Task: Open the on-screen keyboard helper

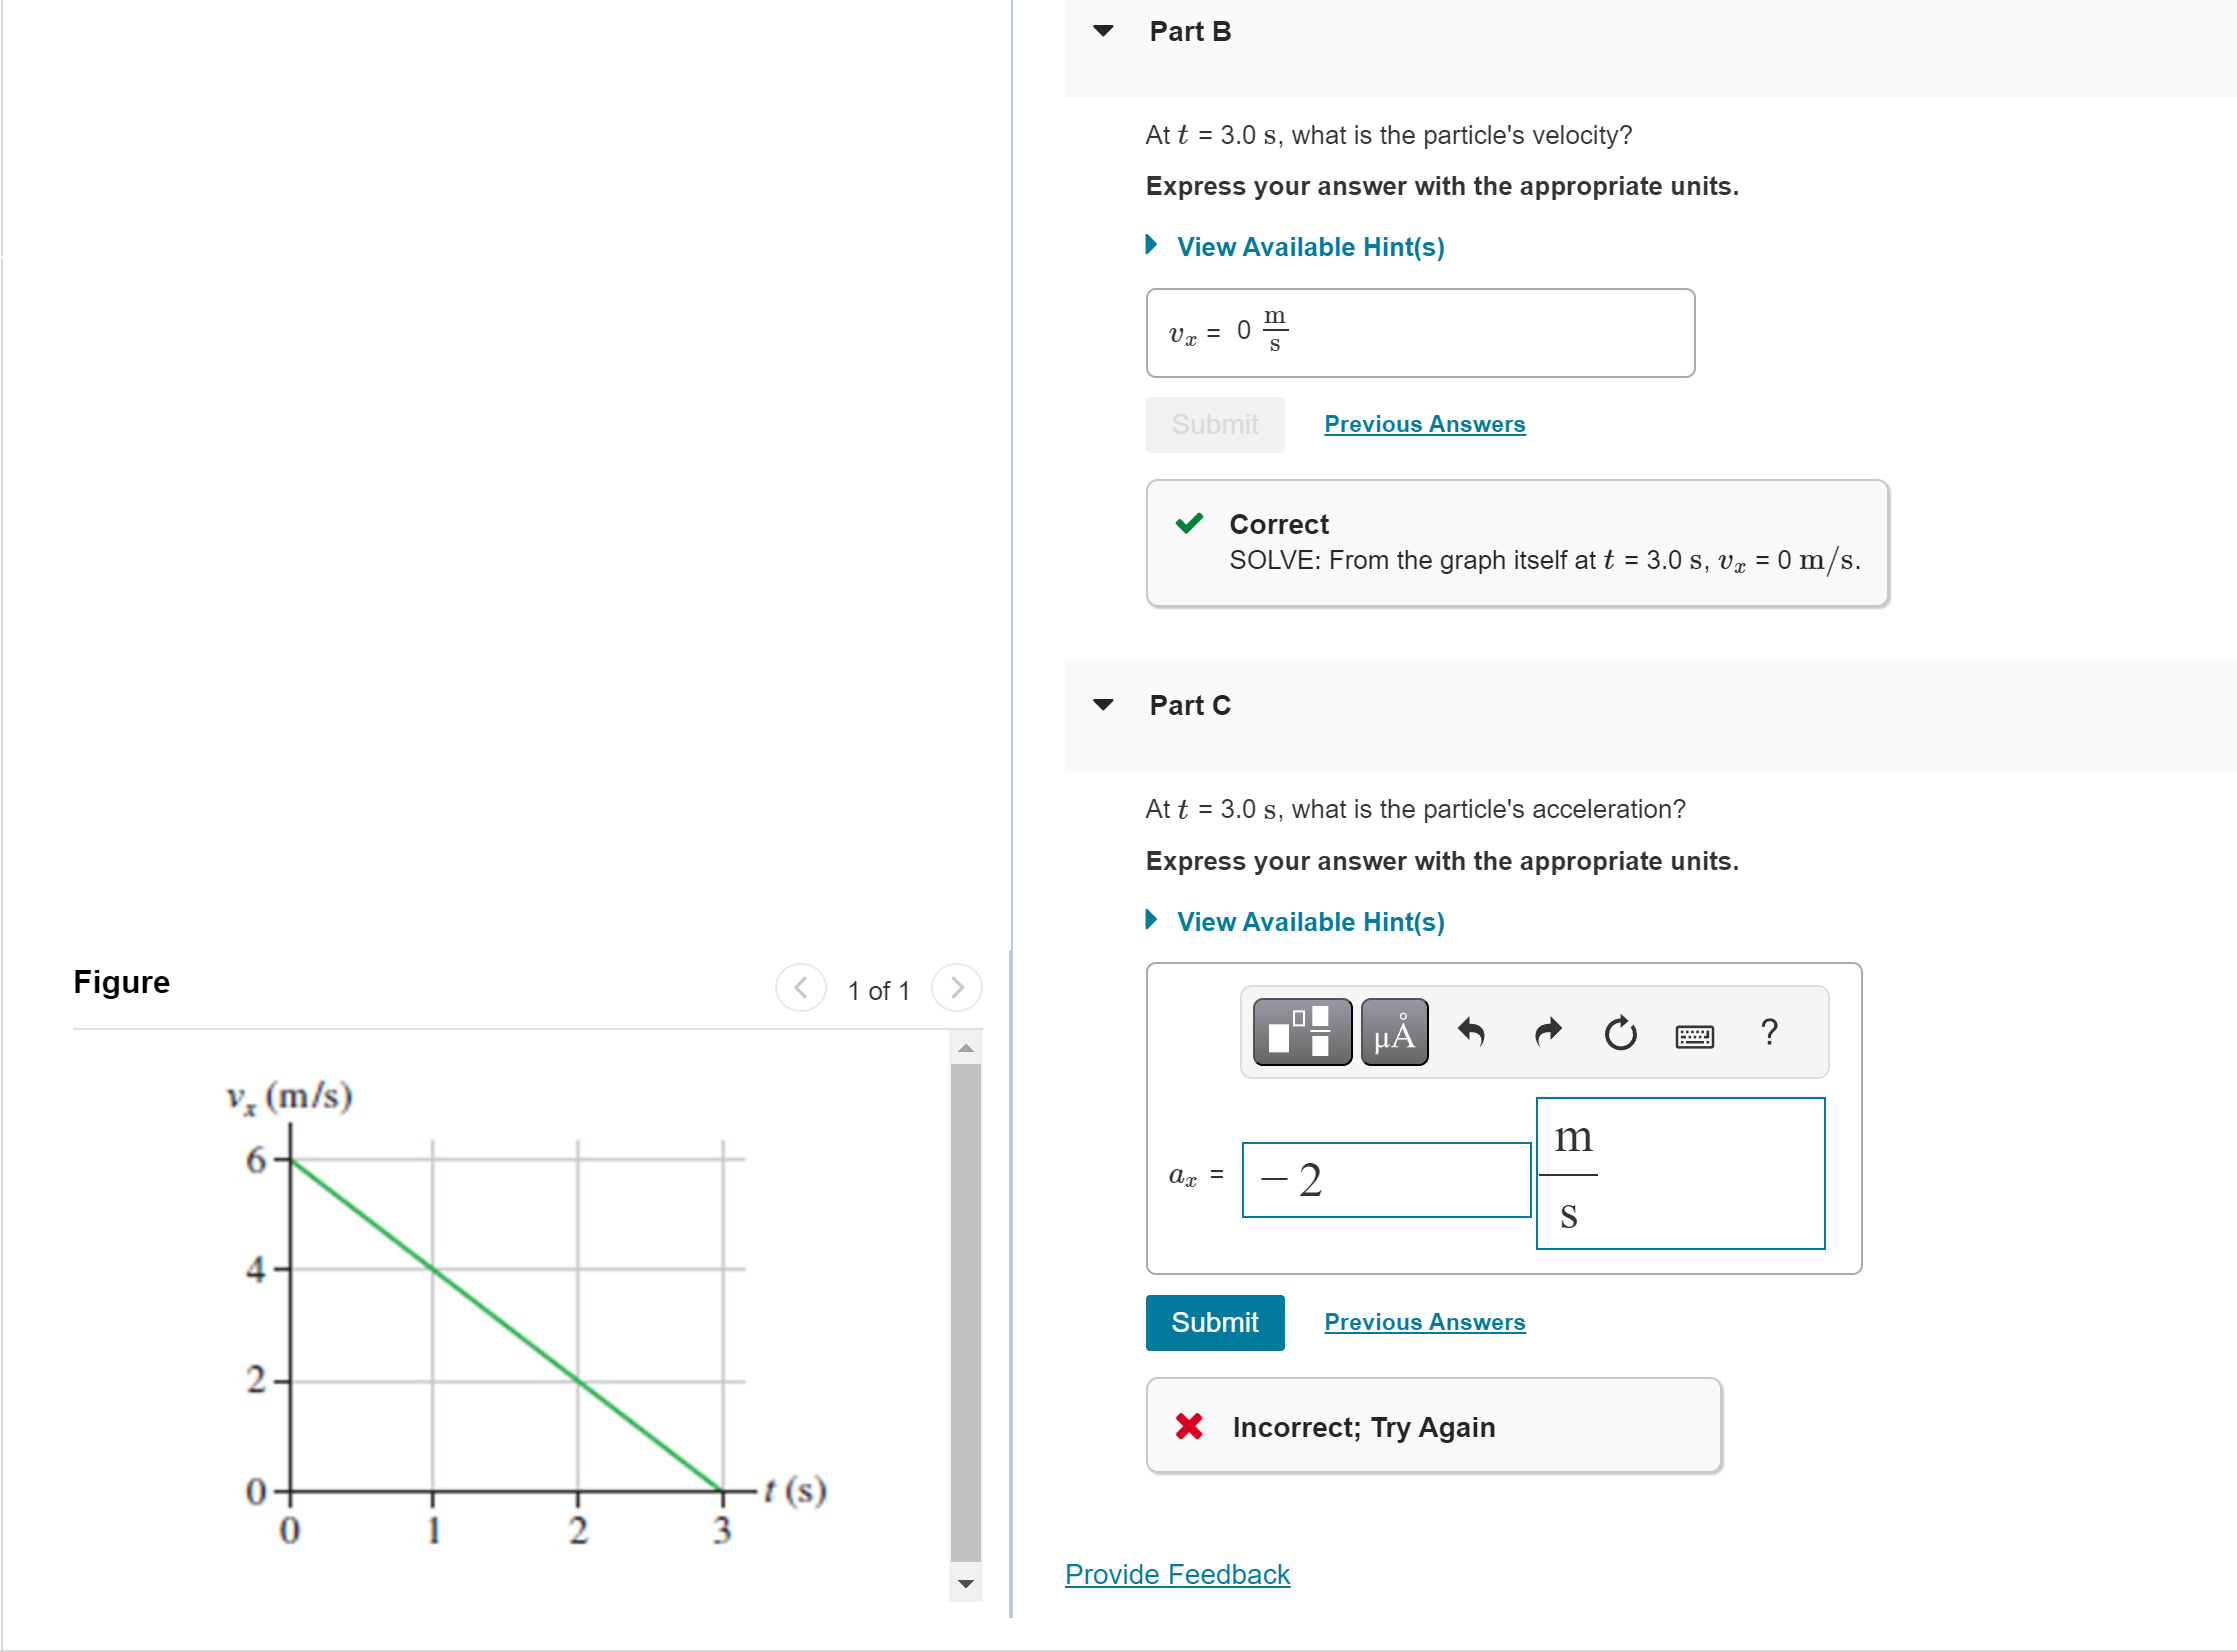Action: click(x=1695, y=1036)
